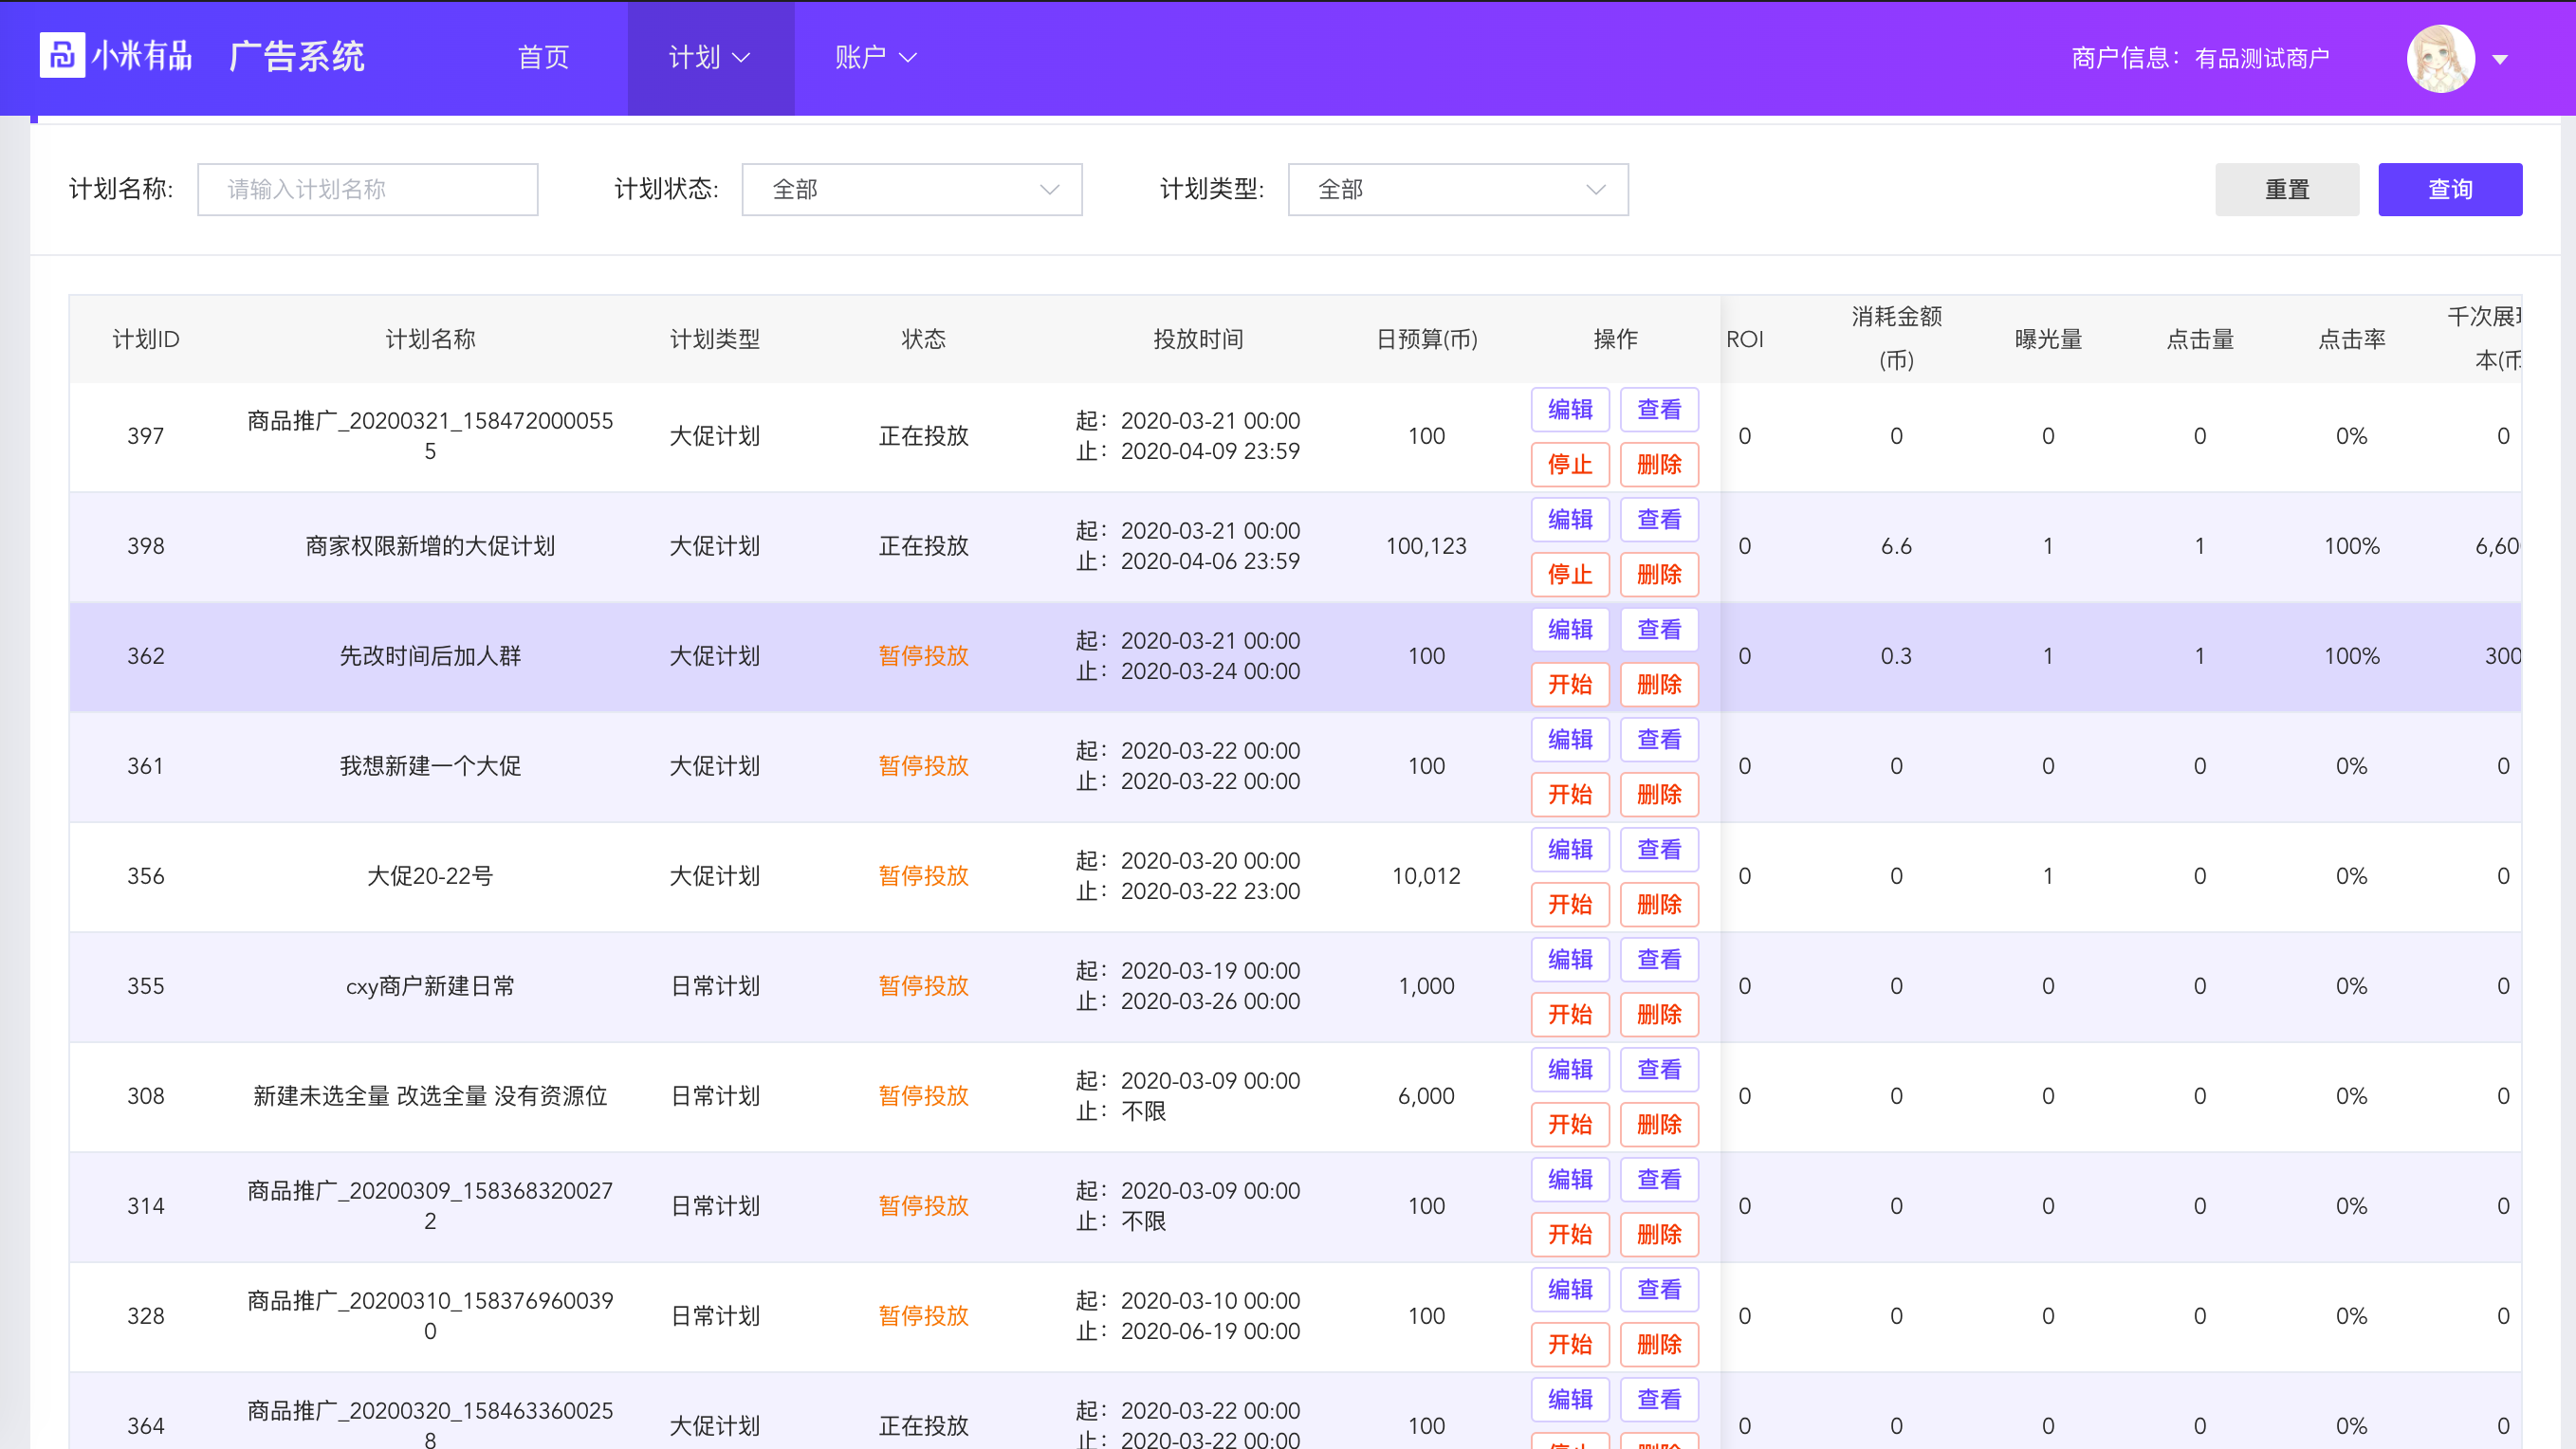The image size is (2576, 1449).
Task: Click 编辑 for plan 308
Action: click(x=1569, y=1069)
